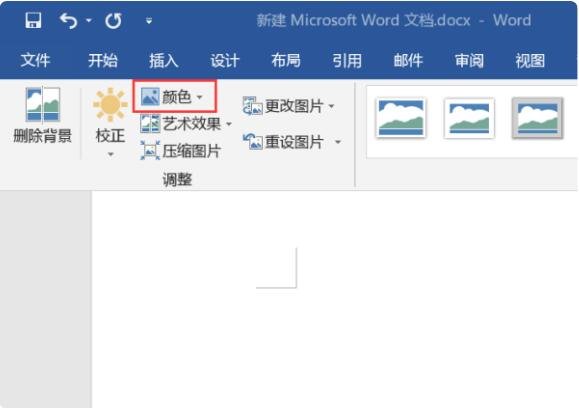Expand the 颜色 dropdown arrow
Screen dimensions: 579x408
[199, 97]
